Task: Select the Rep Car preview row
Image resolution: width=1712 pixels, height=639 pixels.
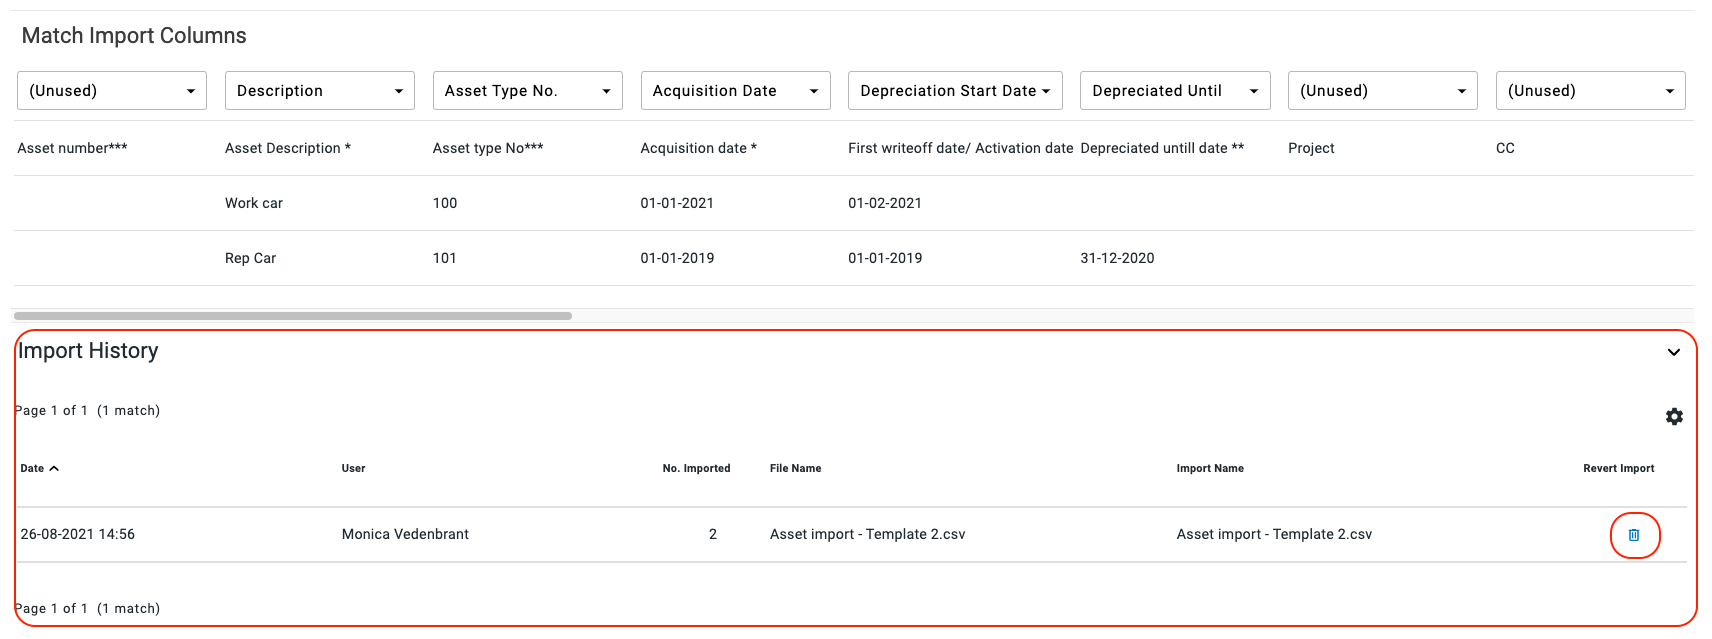Action: [250, 258]
